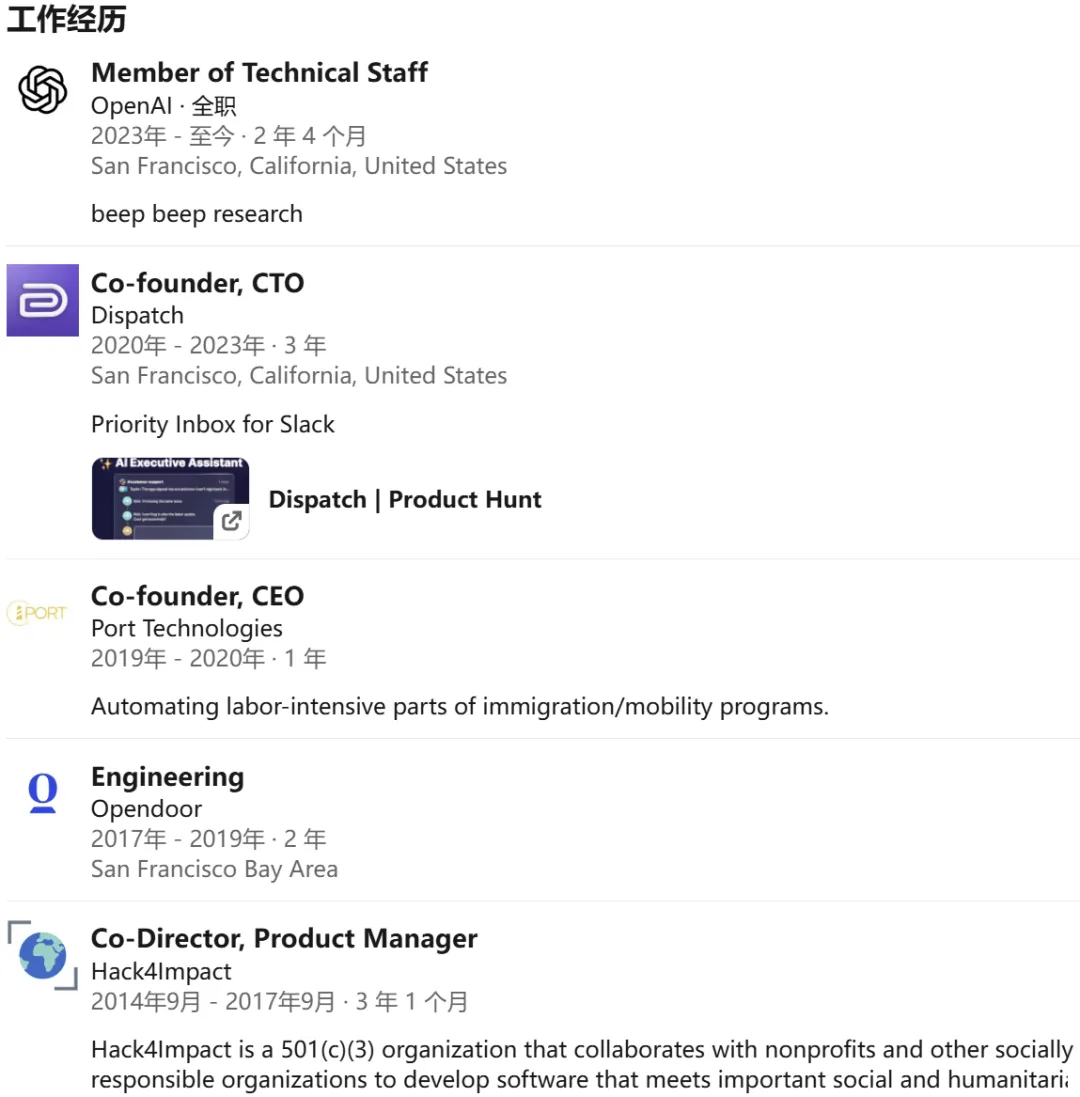Click the Co-founder, CTO job title

coord(198,283)
